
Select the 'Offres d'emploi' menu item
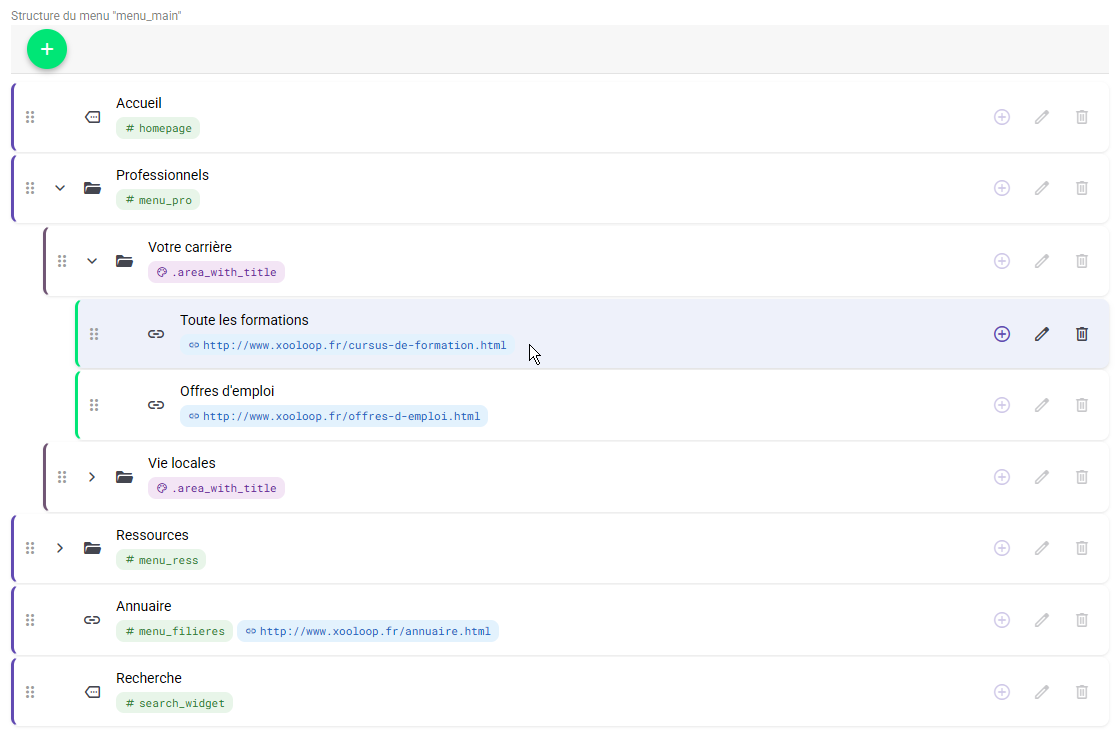click(x=227, y=391)
